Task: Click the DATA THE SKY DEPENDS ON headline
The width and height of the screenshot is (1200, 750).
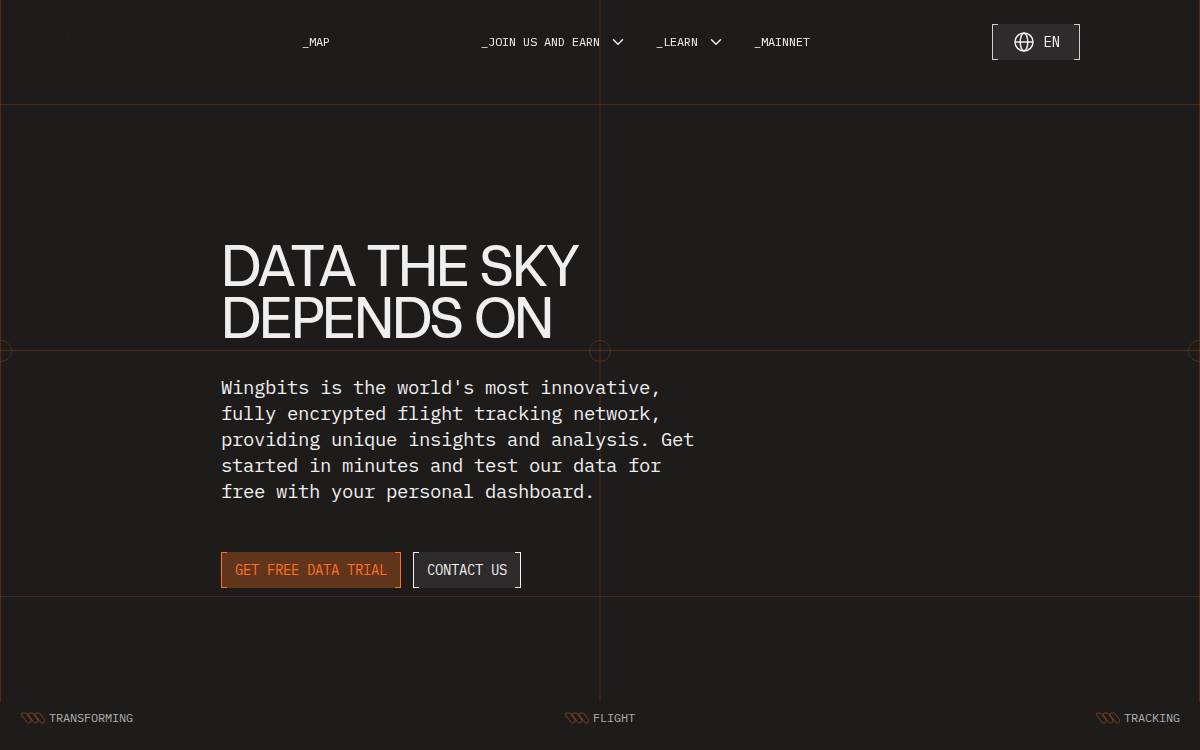Action: point(400,292)
